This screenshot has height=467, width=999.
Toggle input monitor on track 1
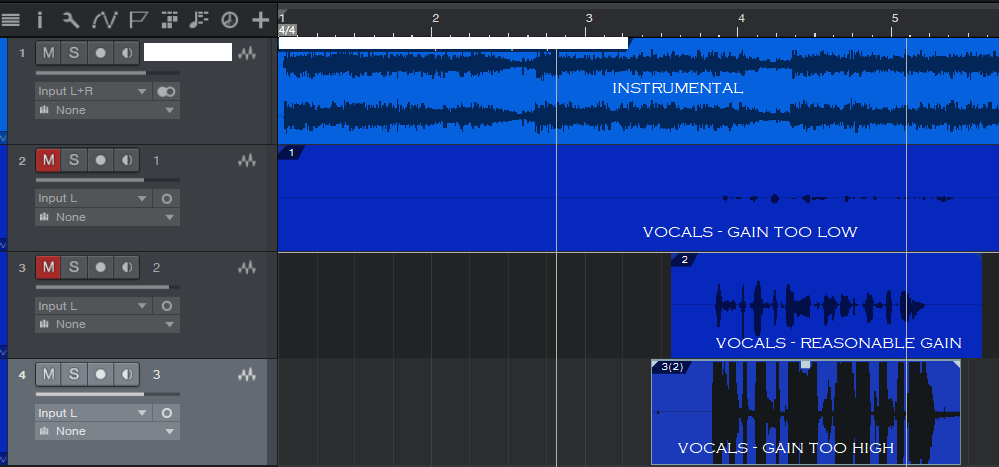pos(127,54)
